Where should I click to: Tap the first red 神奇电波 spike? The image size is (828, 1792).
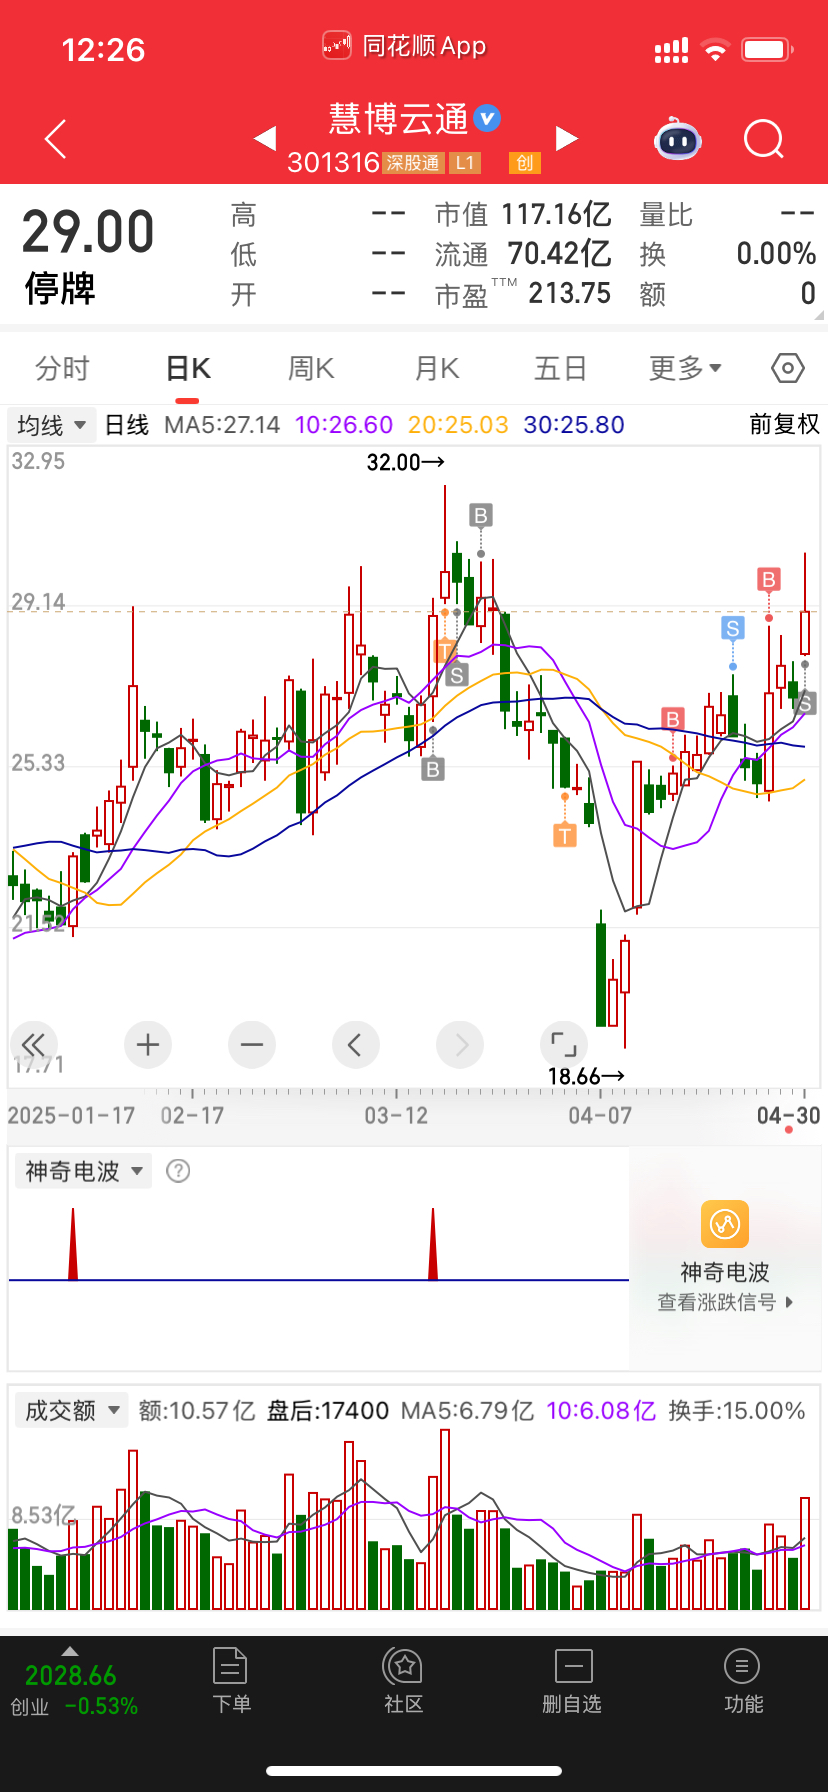pos(72,1244)
